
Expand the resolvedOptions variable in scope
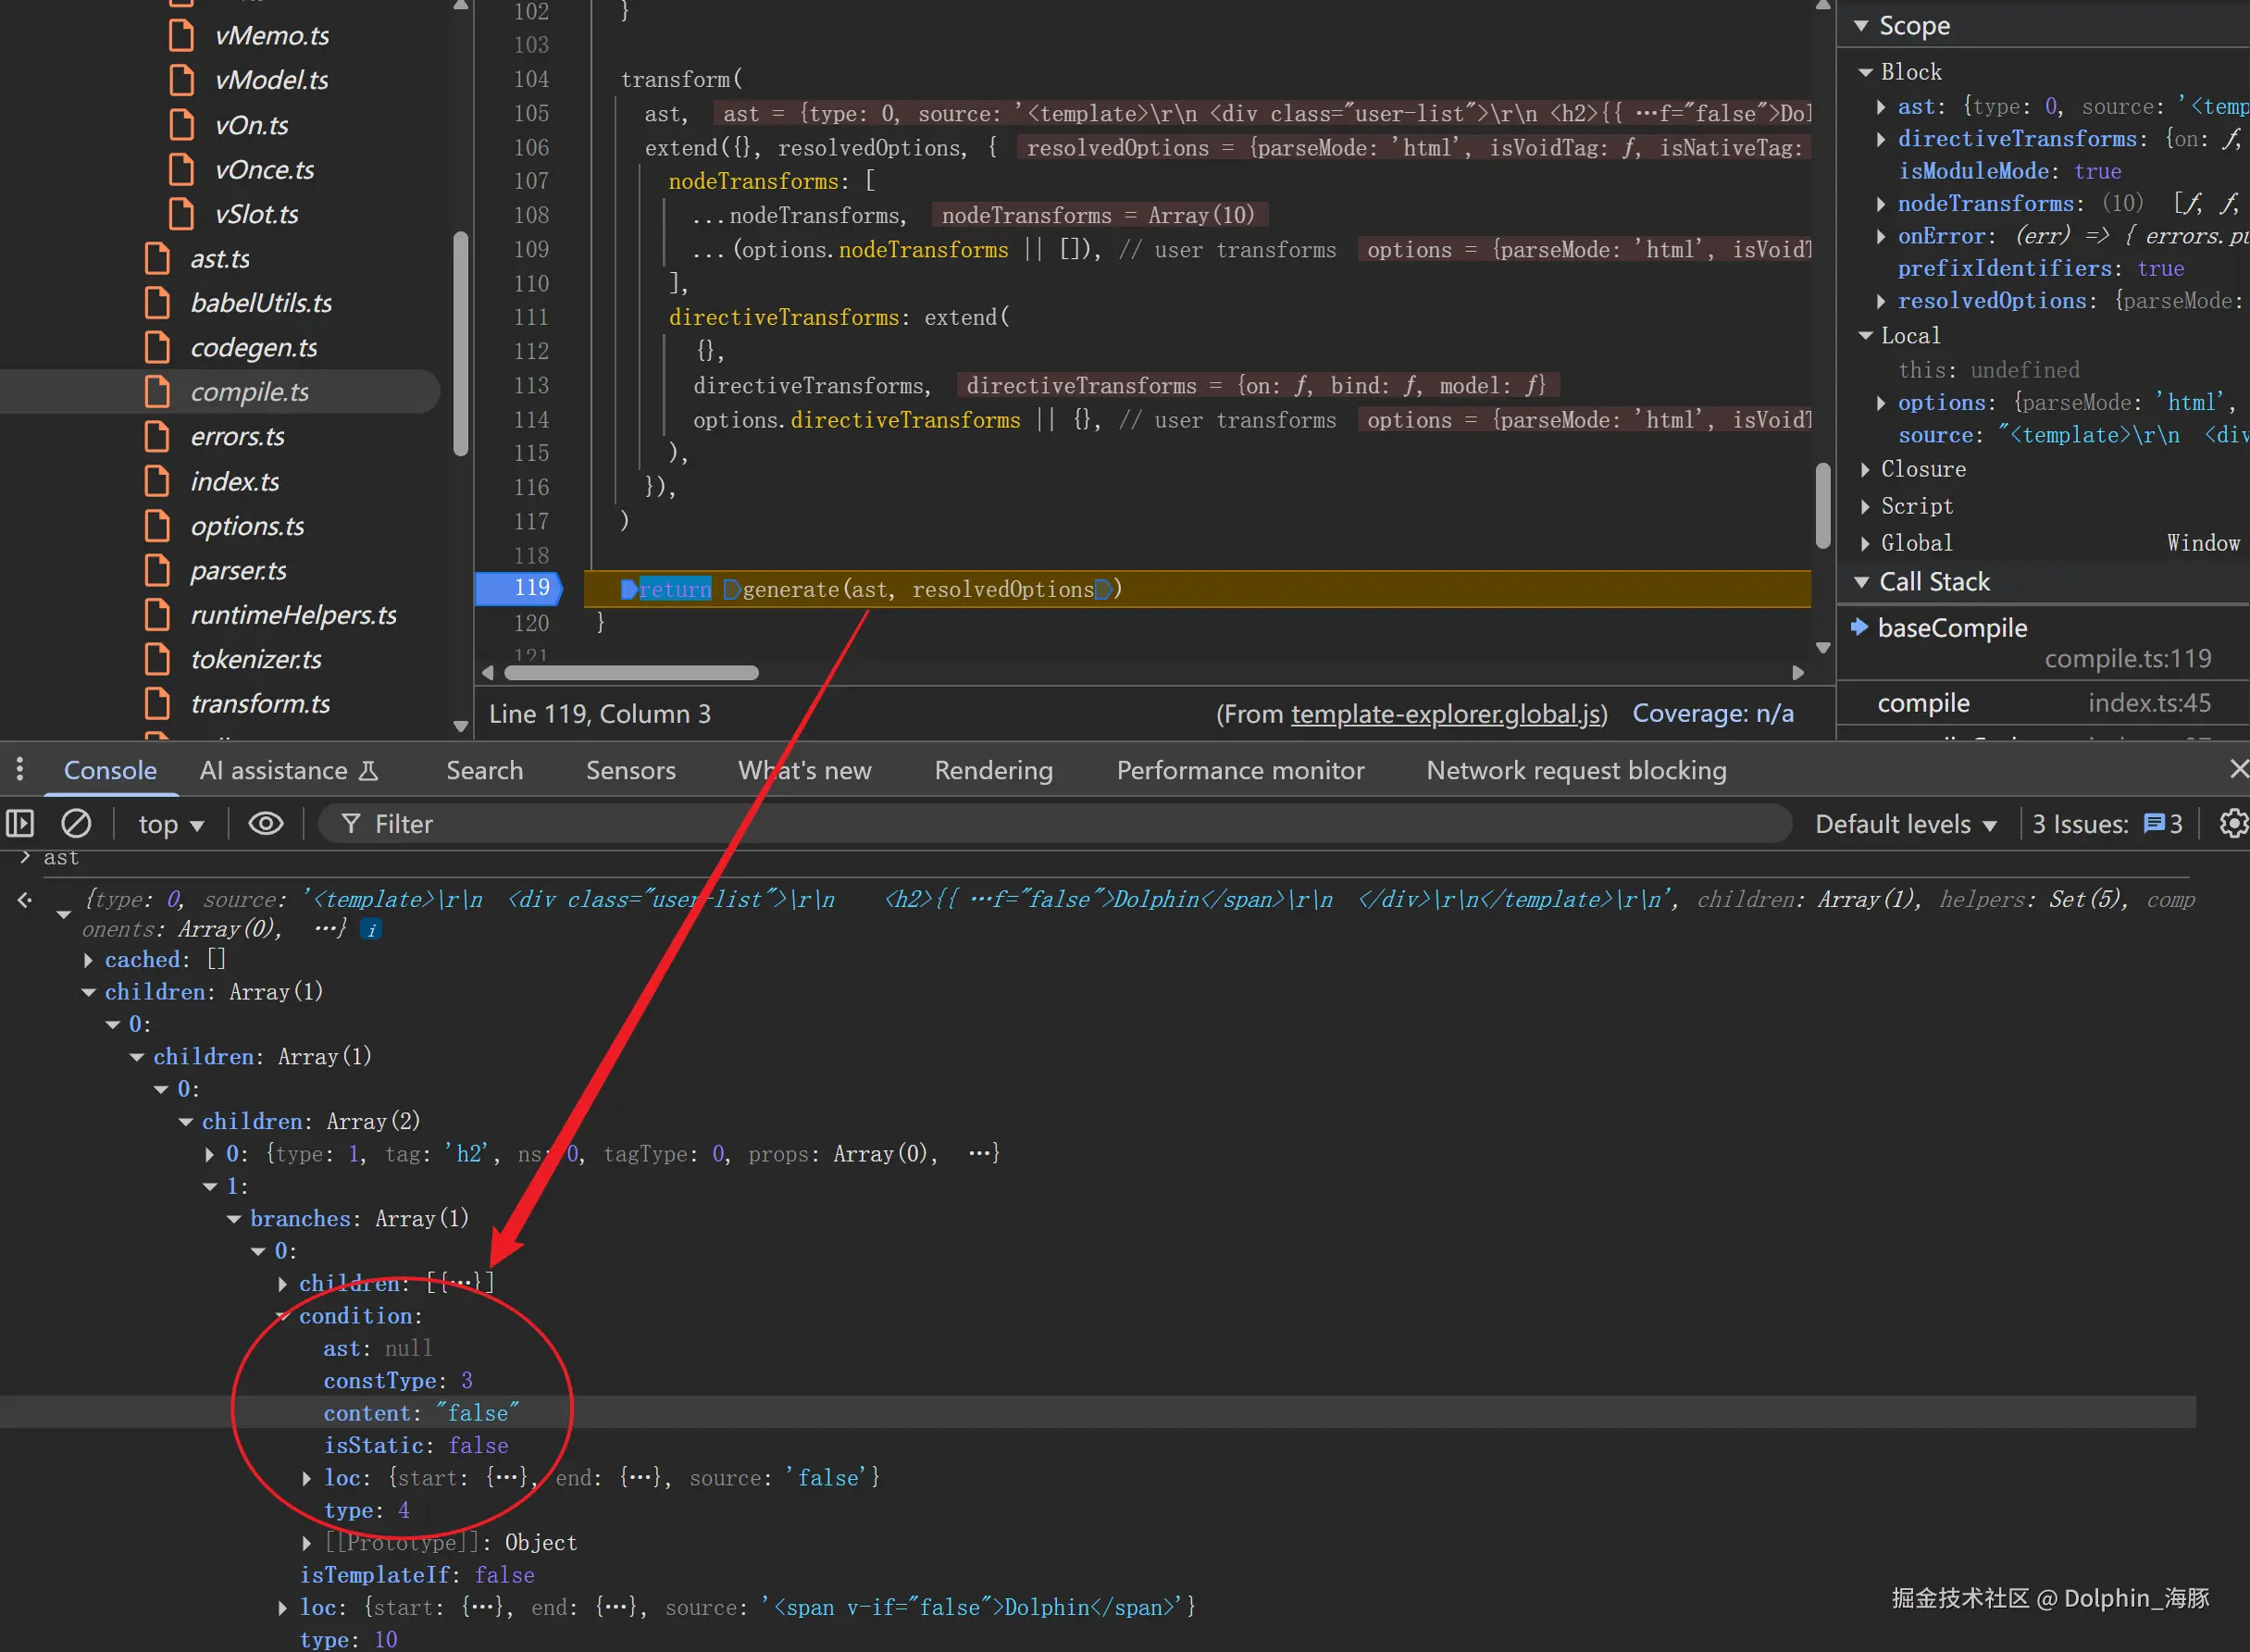(1881, 301)
